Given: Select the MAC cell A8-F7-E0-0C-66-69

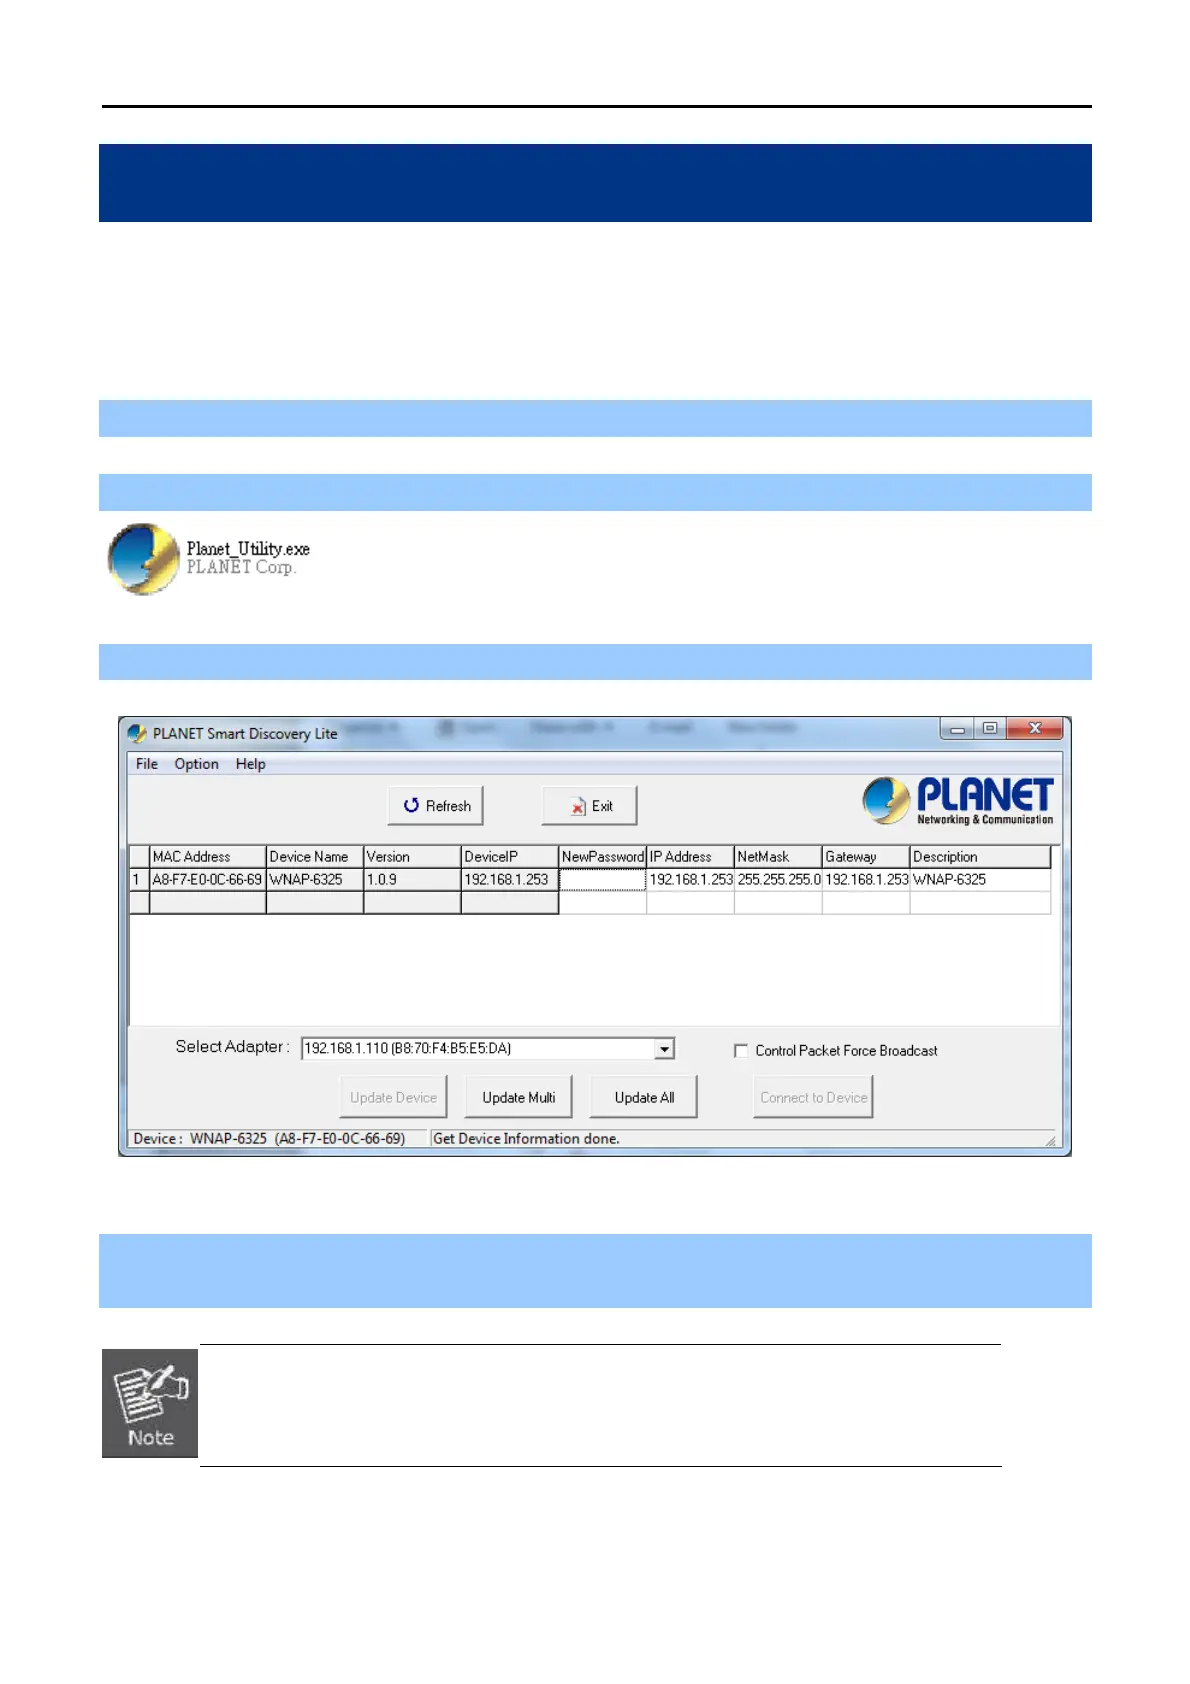Looking at the screenshot, I should click(207, 880).
